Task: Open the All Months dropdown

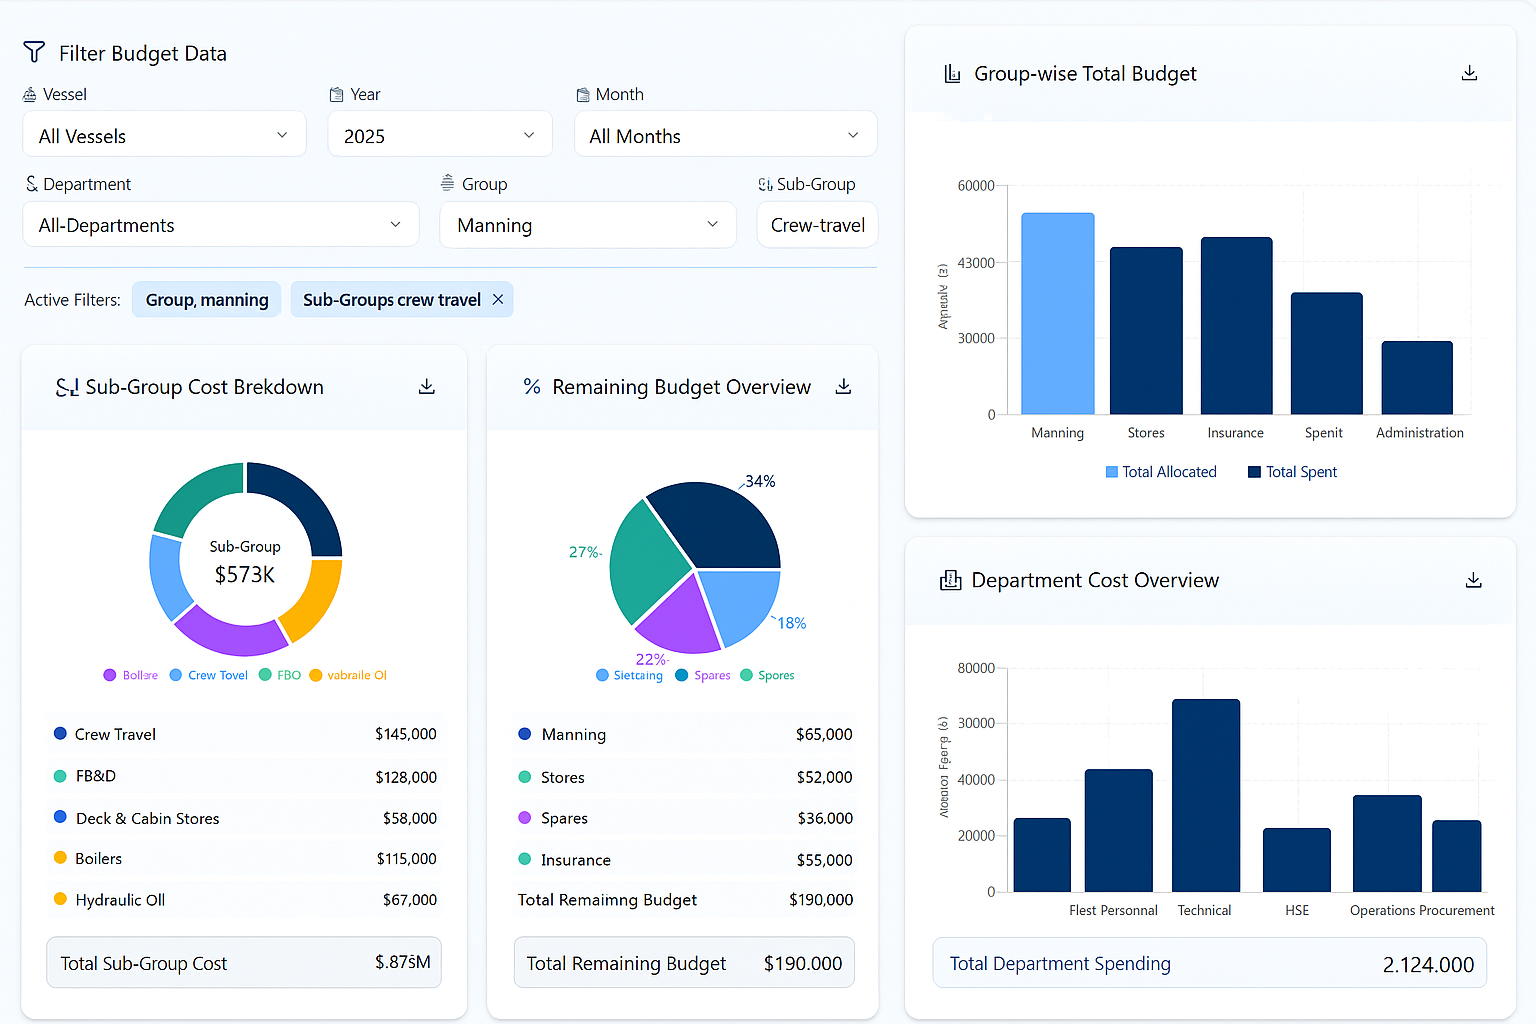Action: [x=725, y=135]
